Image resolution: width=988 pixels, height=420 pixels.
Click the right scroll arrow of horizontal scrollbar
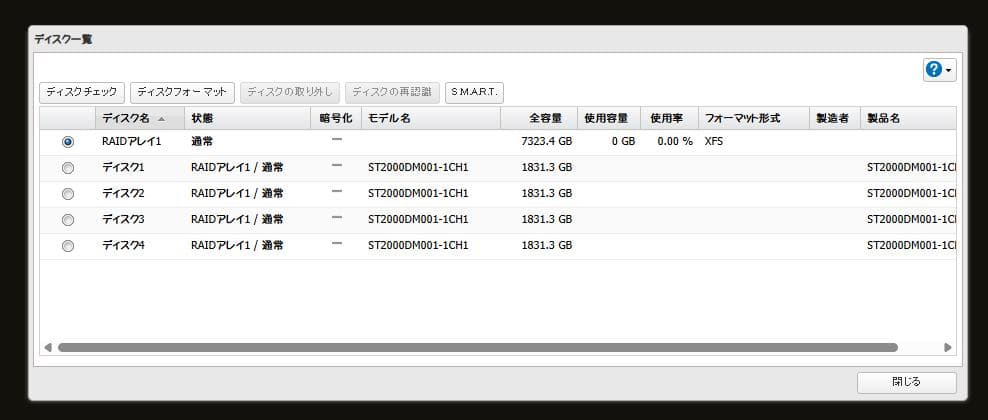pos(948,347)
